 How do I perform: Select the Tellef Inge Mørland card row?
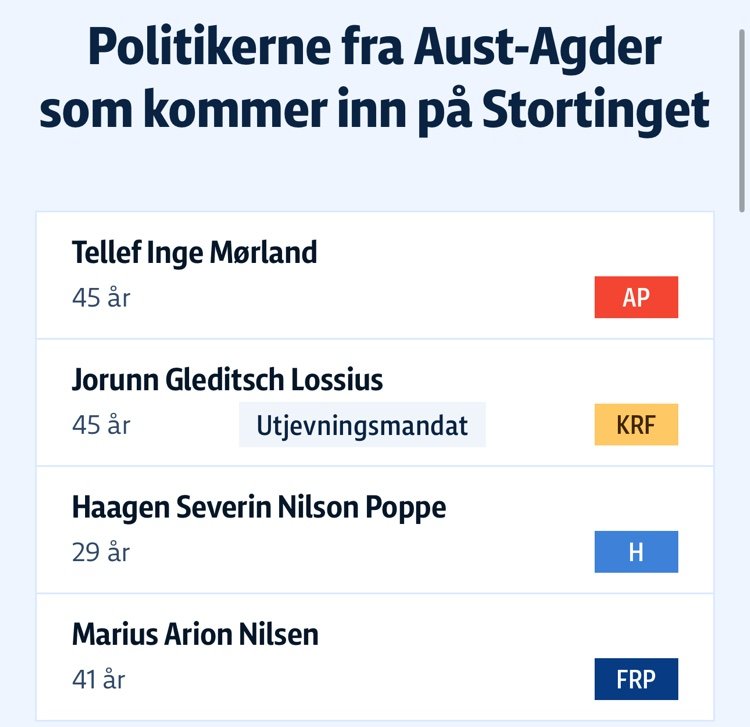[375, 275]
